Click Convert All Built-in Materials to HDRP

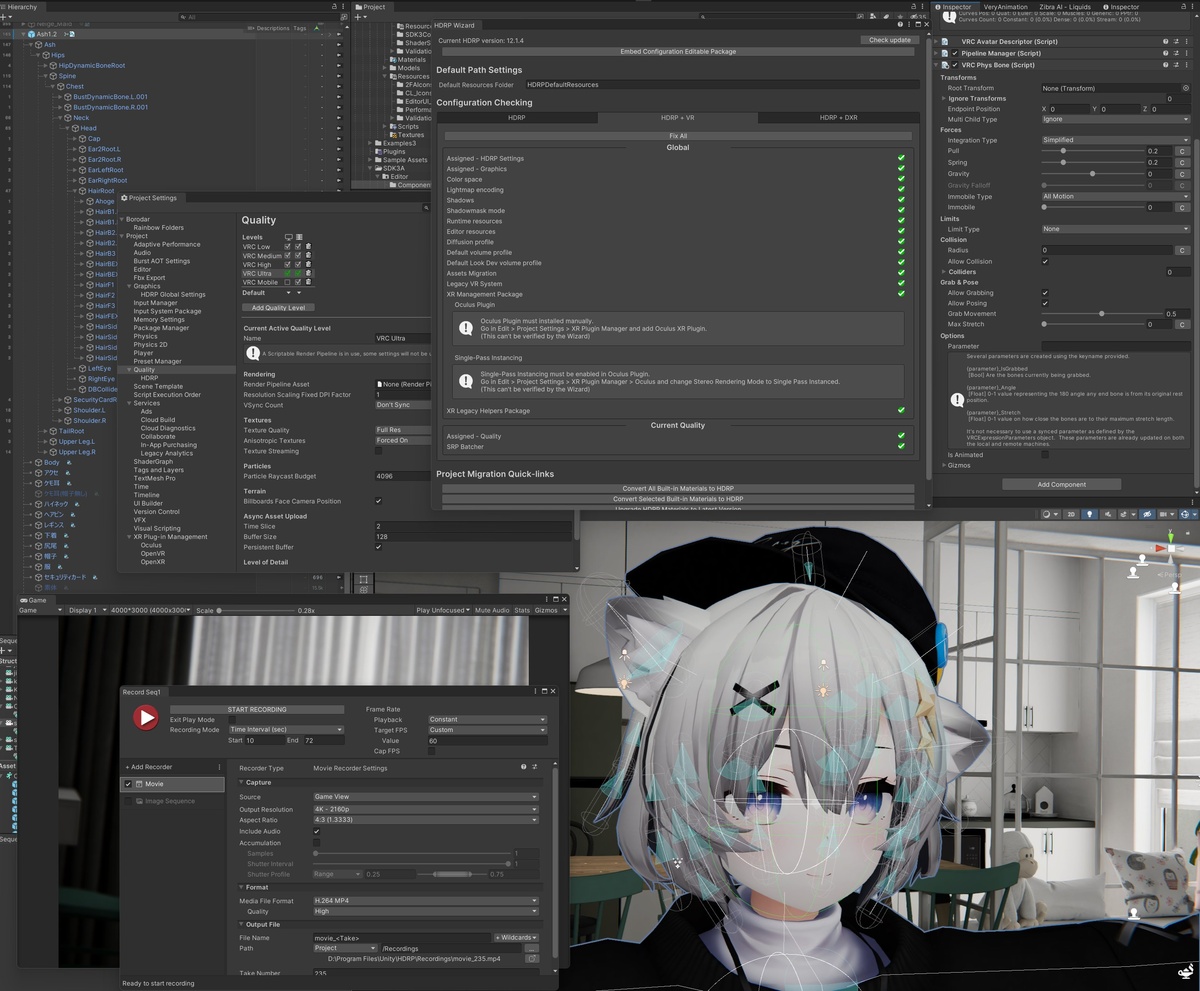click(678, 488)
